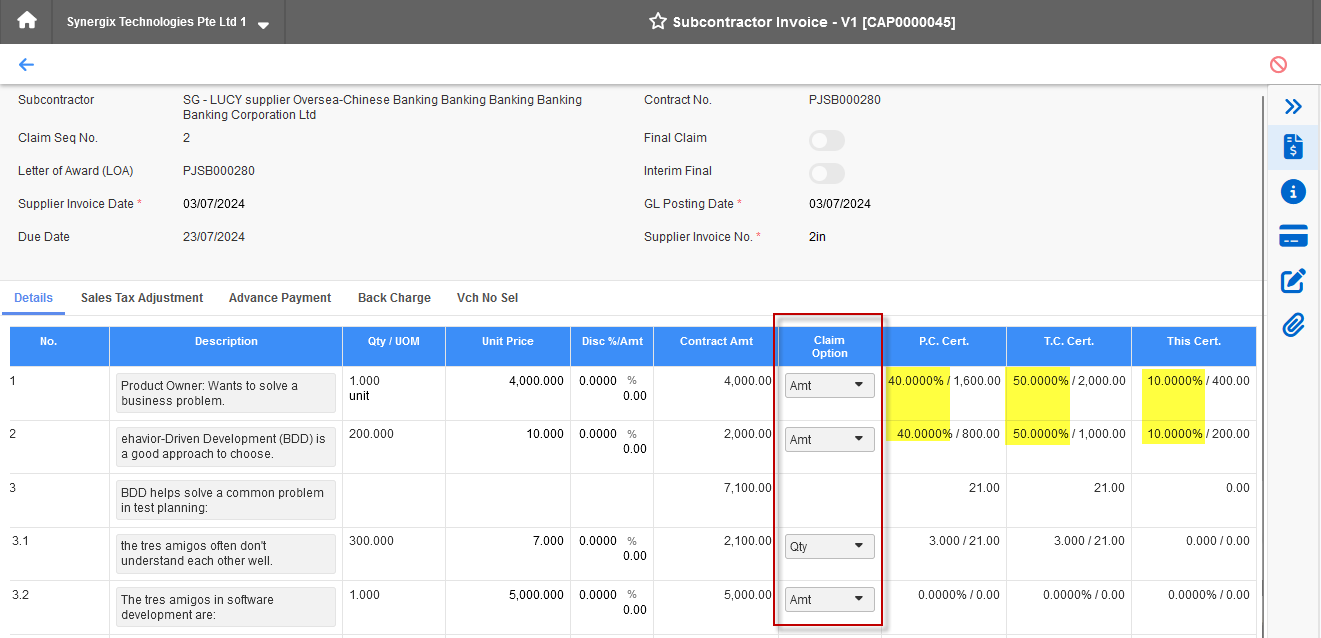1321x638 pixels.
Task: Click the back arrow to return
Action: (x=26, y=64)
